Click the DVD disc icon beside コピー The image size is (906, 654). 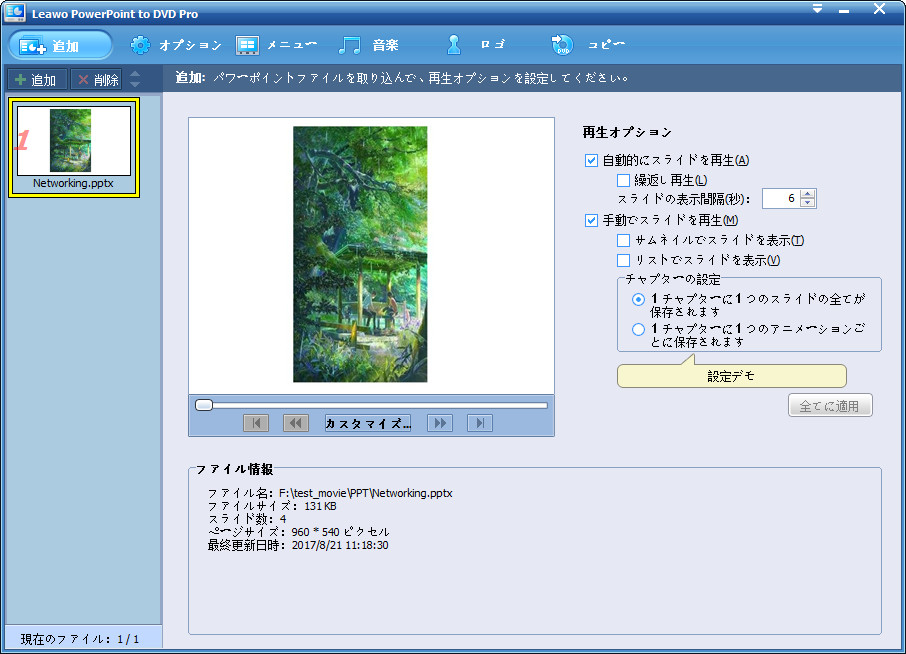pyautogui.click(x=562, y=45)
